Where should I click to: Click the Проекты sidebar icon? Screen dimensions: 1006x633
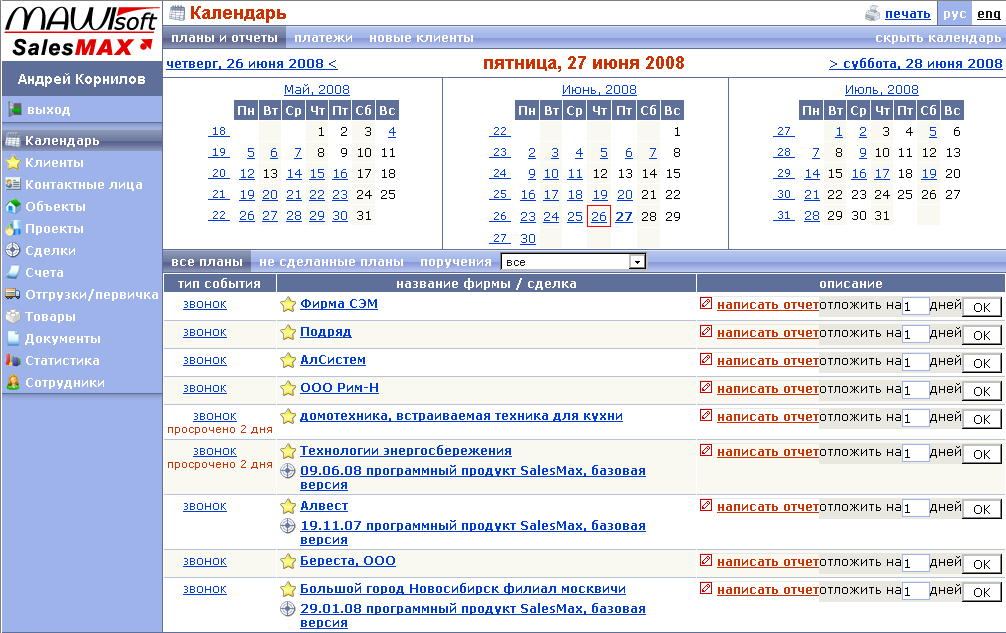pos(13,228)
